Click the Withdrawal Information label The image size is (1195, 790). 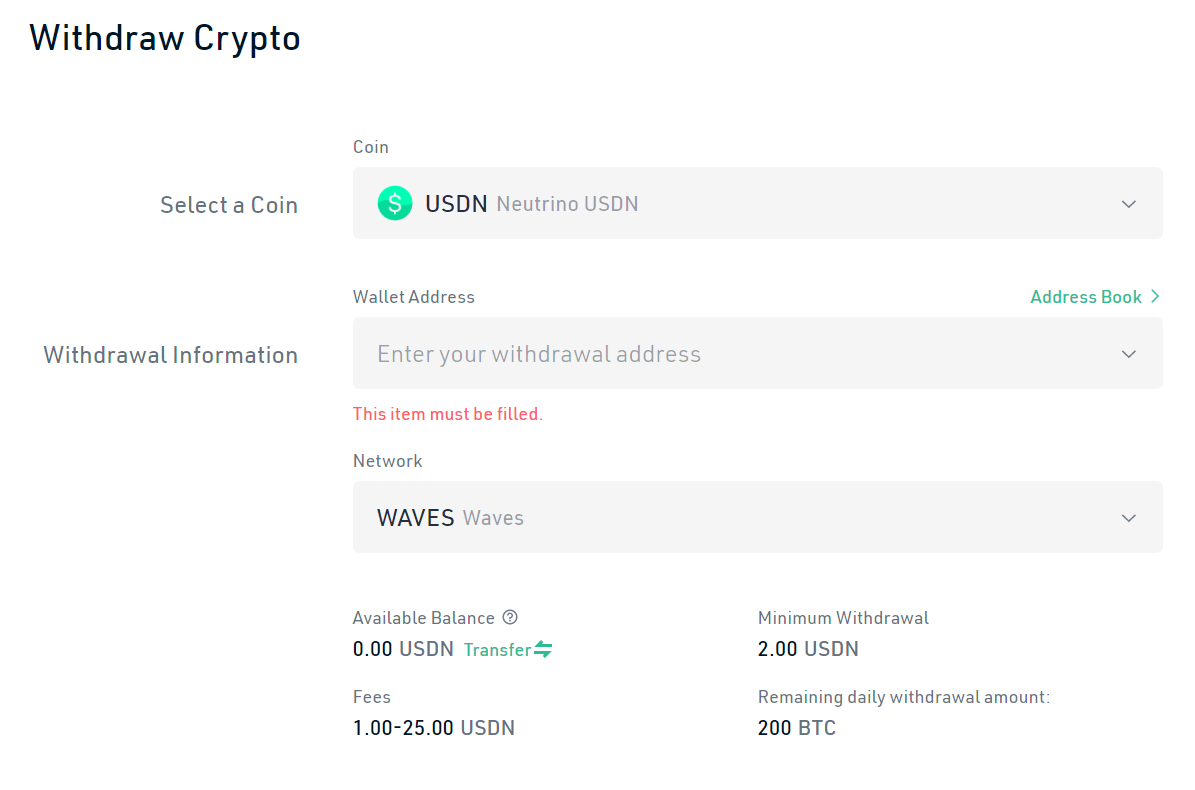pyautogui.click(x=171, y=355)
